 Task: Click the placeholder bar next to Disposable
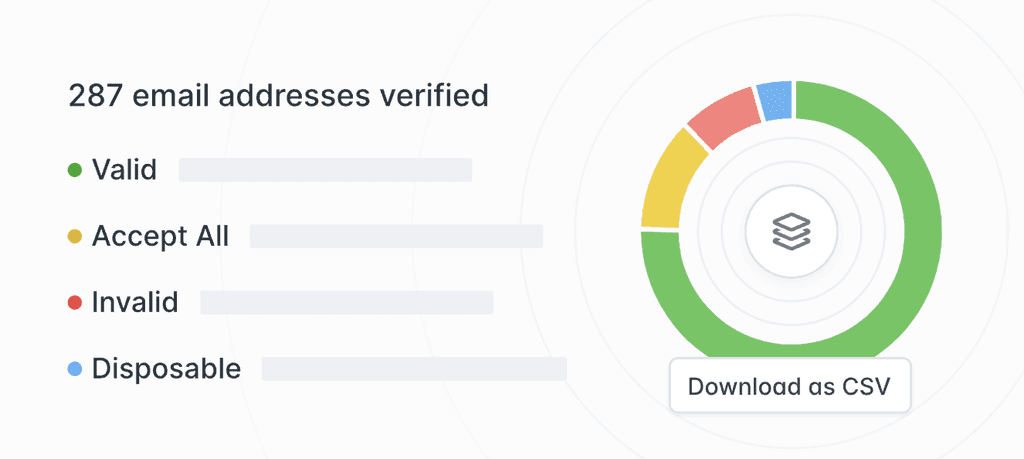(414, 368)
